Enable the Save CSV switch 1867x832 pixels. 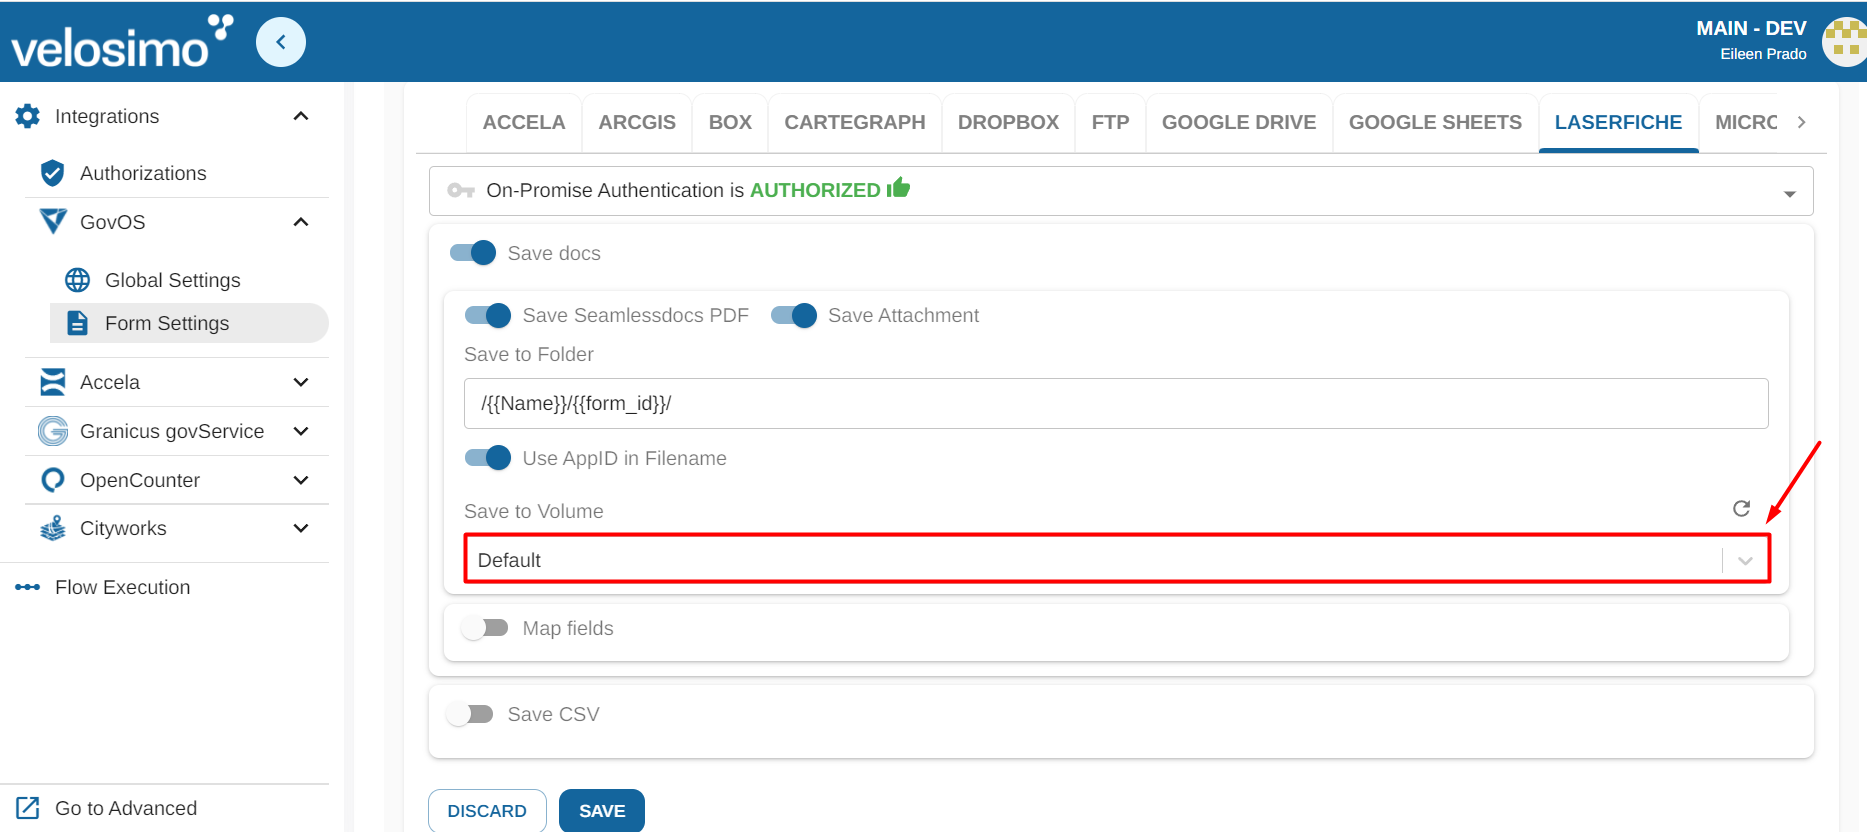[469, 714]
